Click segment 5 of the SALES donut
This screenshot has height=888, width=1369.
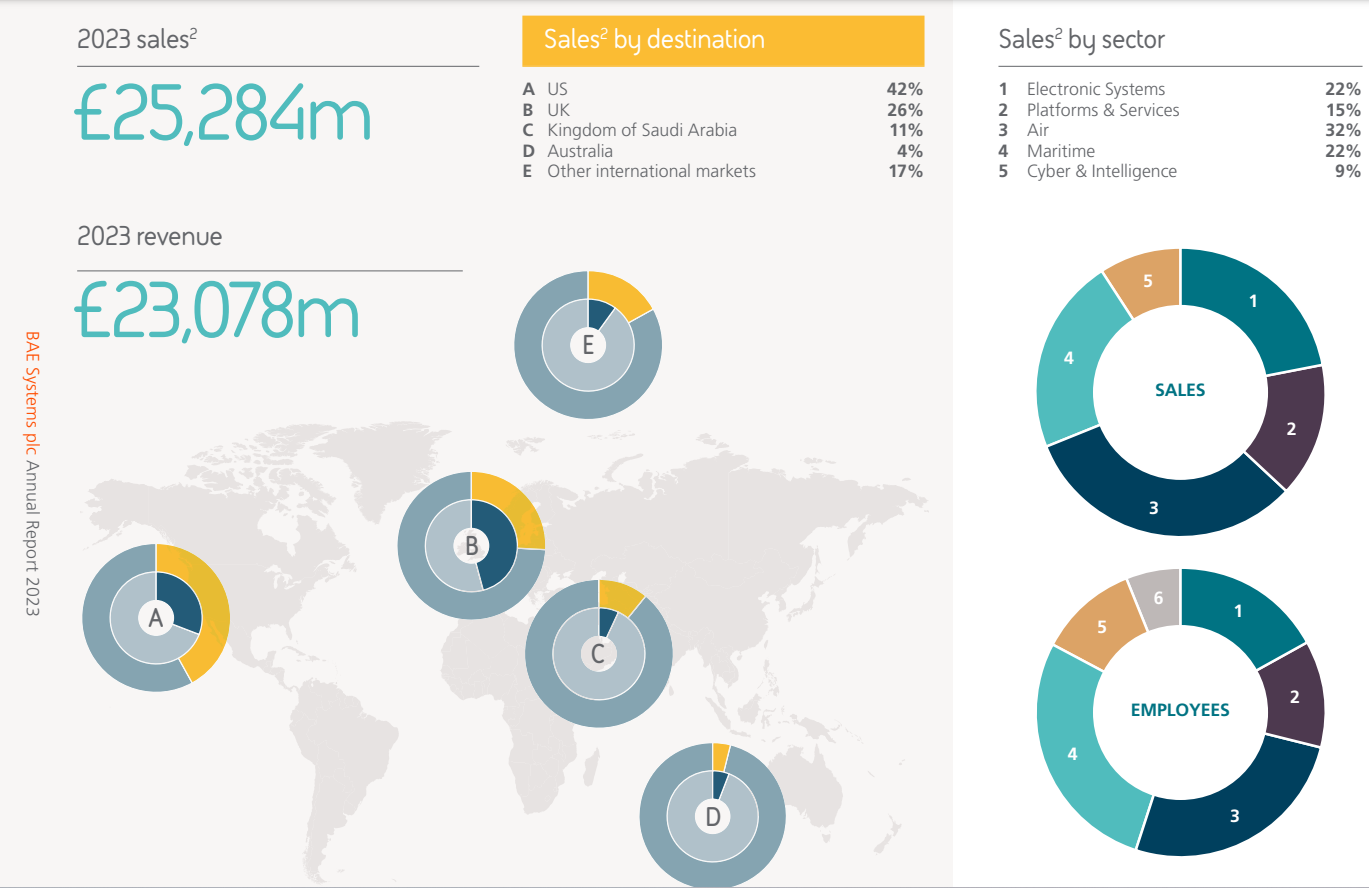(x=1147, y=282)
